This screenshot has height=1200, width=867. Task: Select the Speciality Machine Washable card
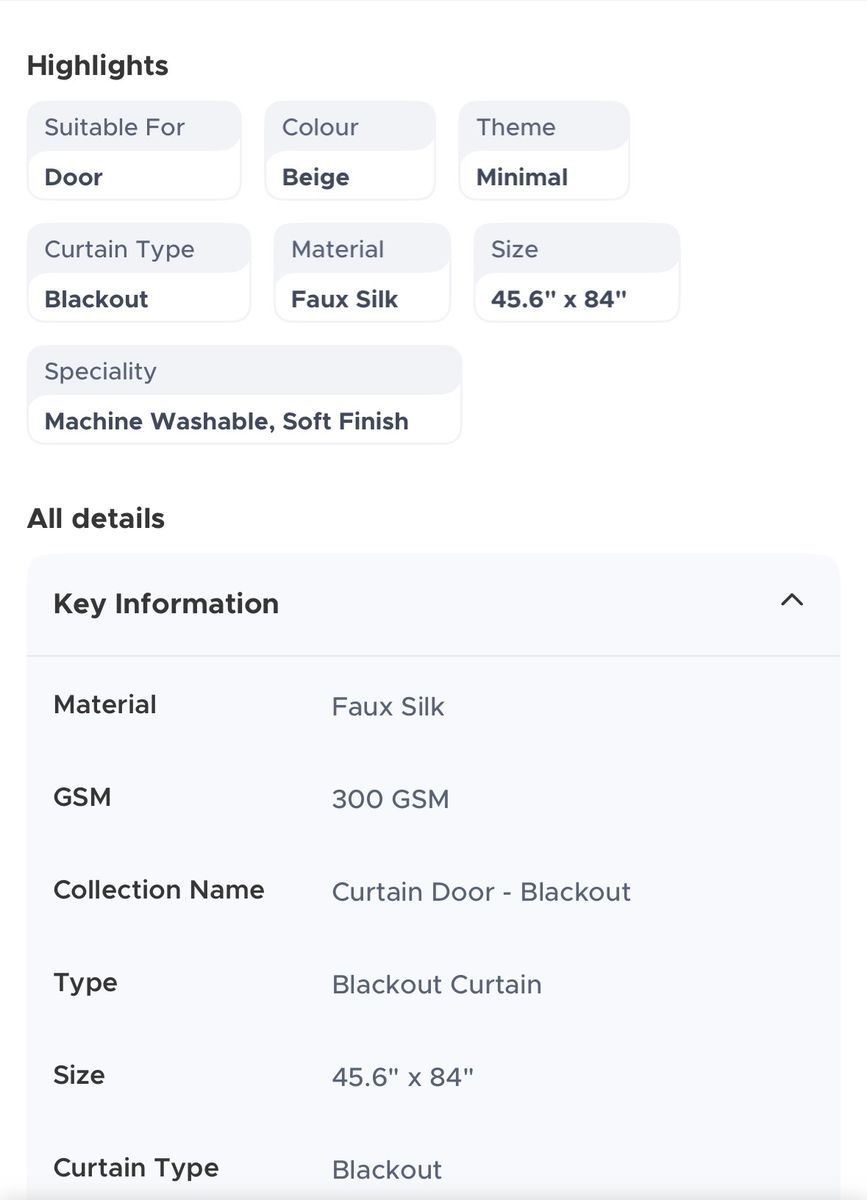[244, 395]
